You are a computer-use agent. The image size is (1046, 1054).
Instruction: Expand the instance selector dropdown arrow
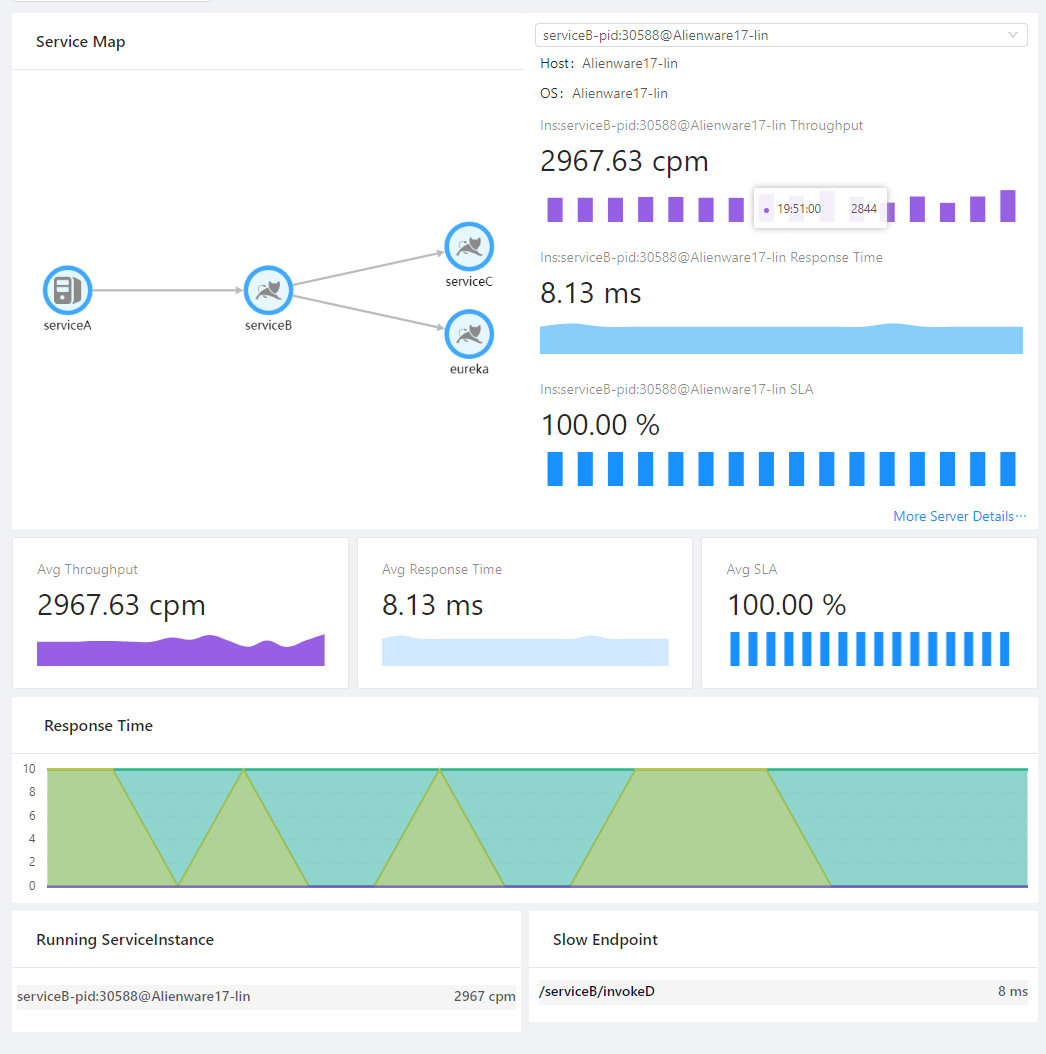[x=1012, y=35]
